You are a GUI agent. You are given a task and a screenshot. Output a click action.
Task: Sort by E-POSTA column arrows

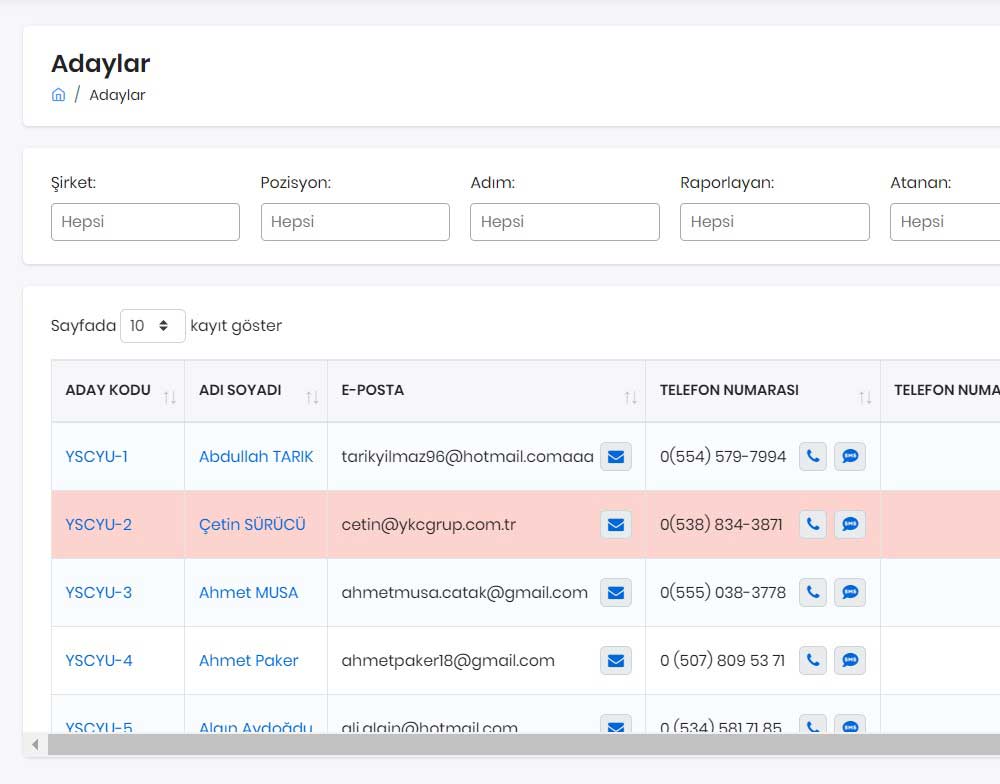tap(631, 397)
